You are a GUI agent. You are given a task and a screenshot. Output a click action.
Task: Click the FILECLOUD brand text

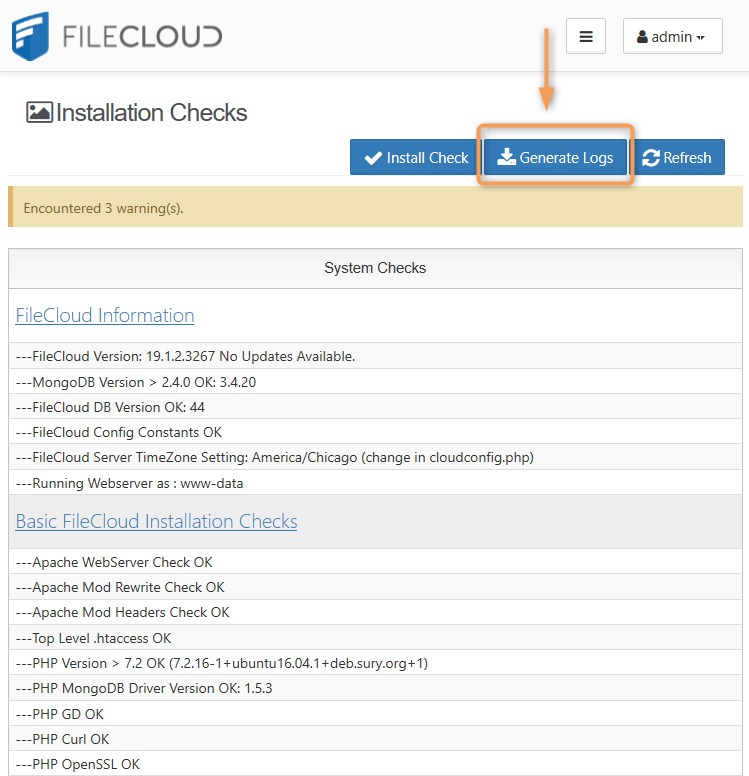tap(142, 37)
